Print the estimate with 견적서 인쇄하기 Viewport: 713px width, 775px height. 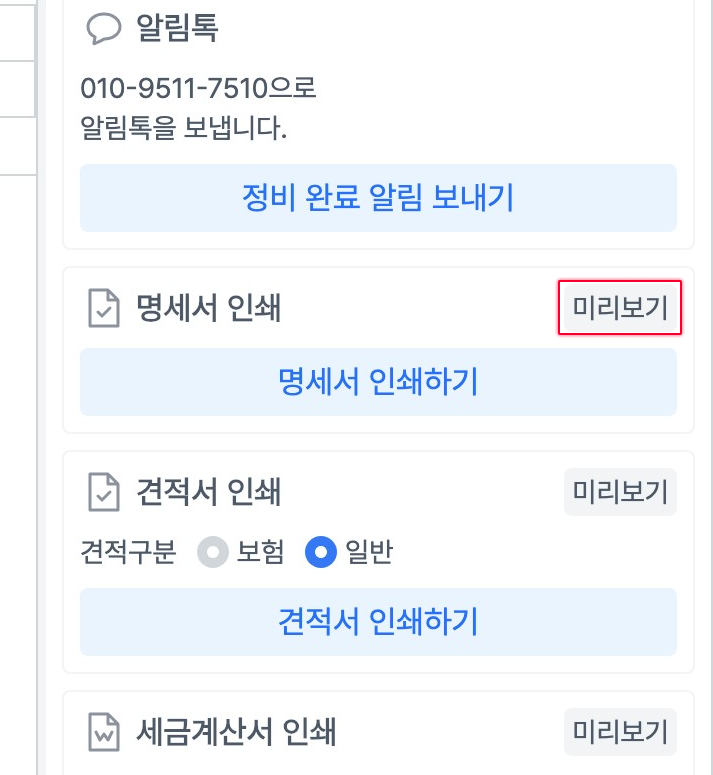coord(378,622)
